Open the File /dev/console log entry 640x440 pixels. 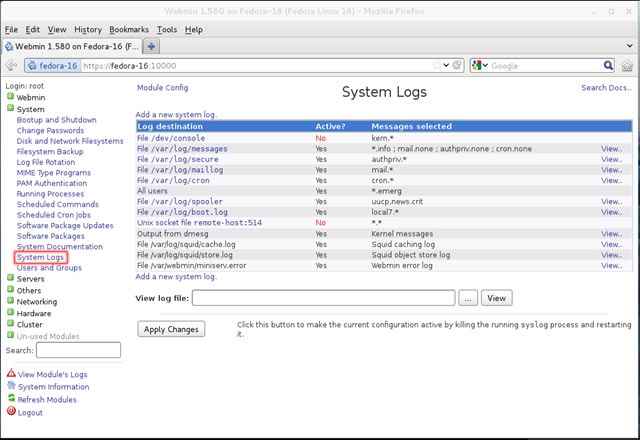(x=171, y=138)
